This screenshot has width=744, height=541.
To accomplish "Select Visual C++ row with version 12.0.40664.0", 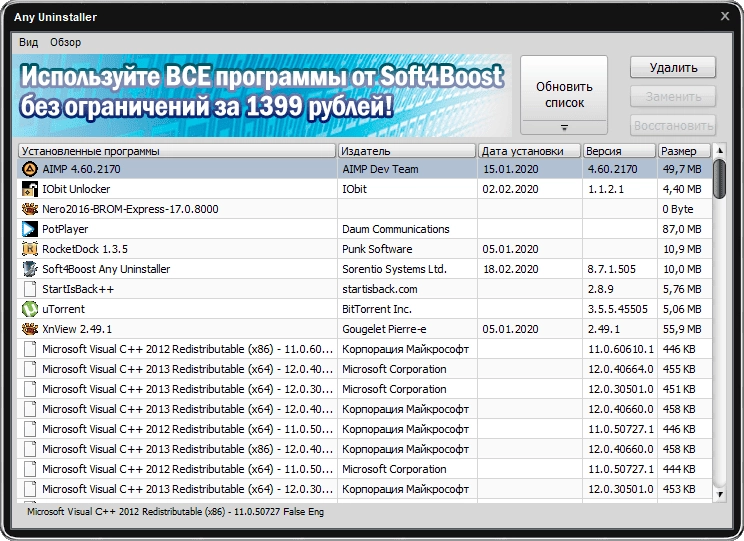I will [364, 369].
